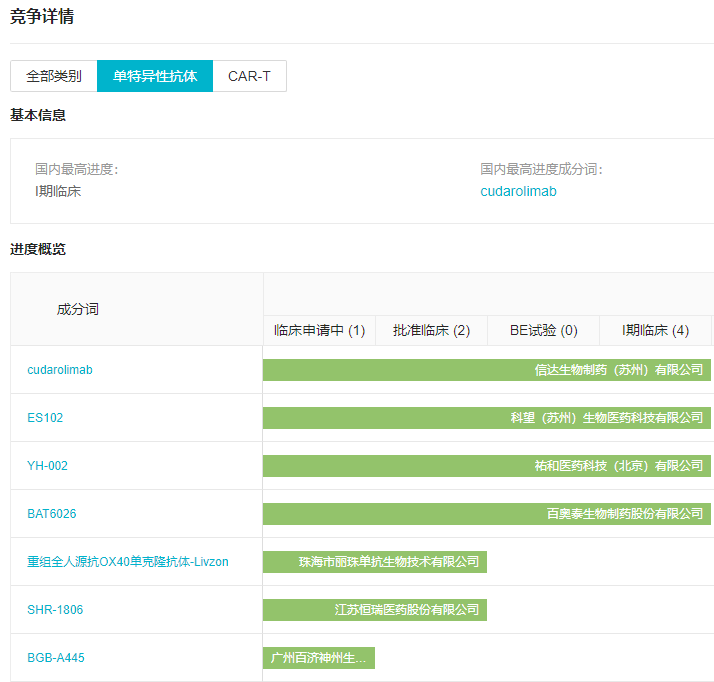Screen dimensions: 714x682
Task: Open the SHR-1806 ingredient link
Action: pyautogui.click(x=55, y=610)
